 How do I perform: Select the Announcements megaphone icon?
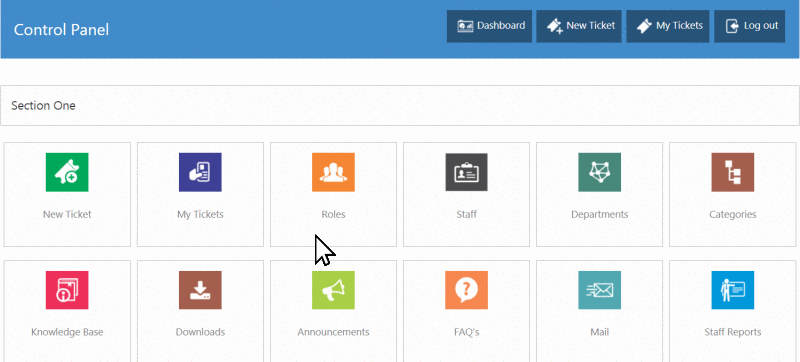tap(333, 290)
